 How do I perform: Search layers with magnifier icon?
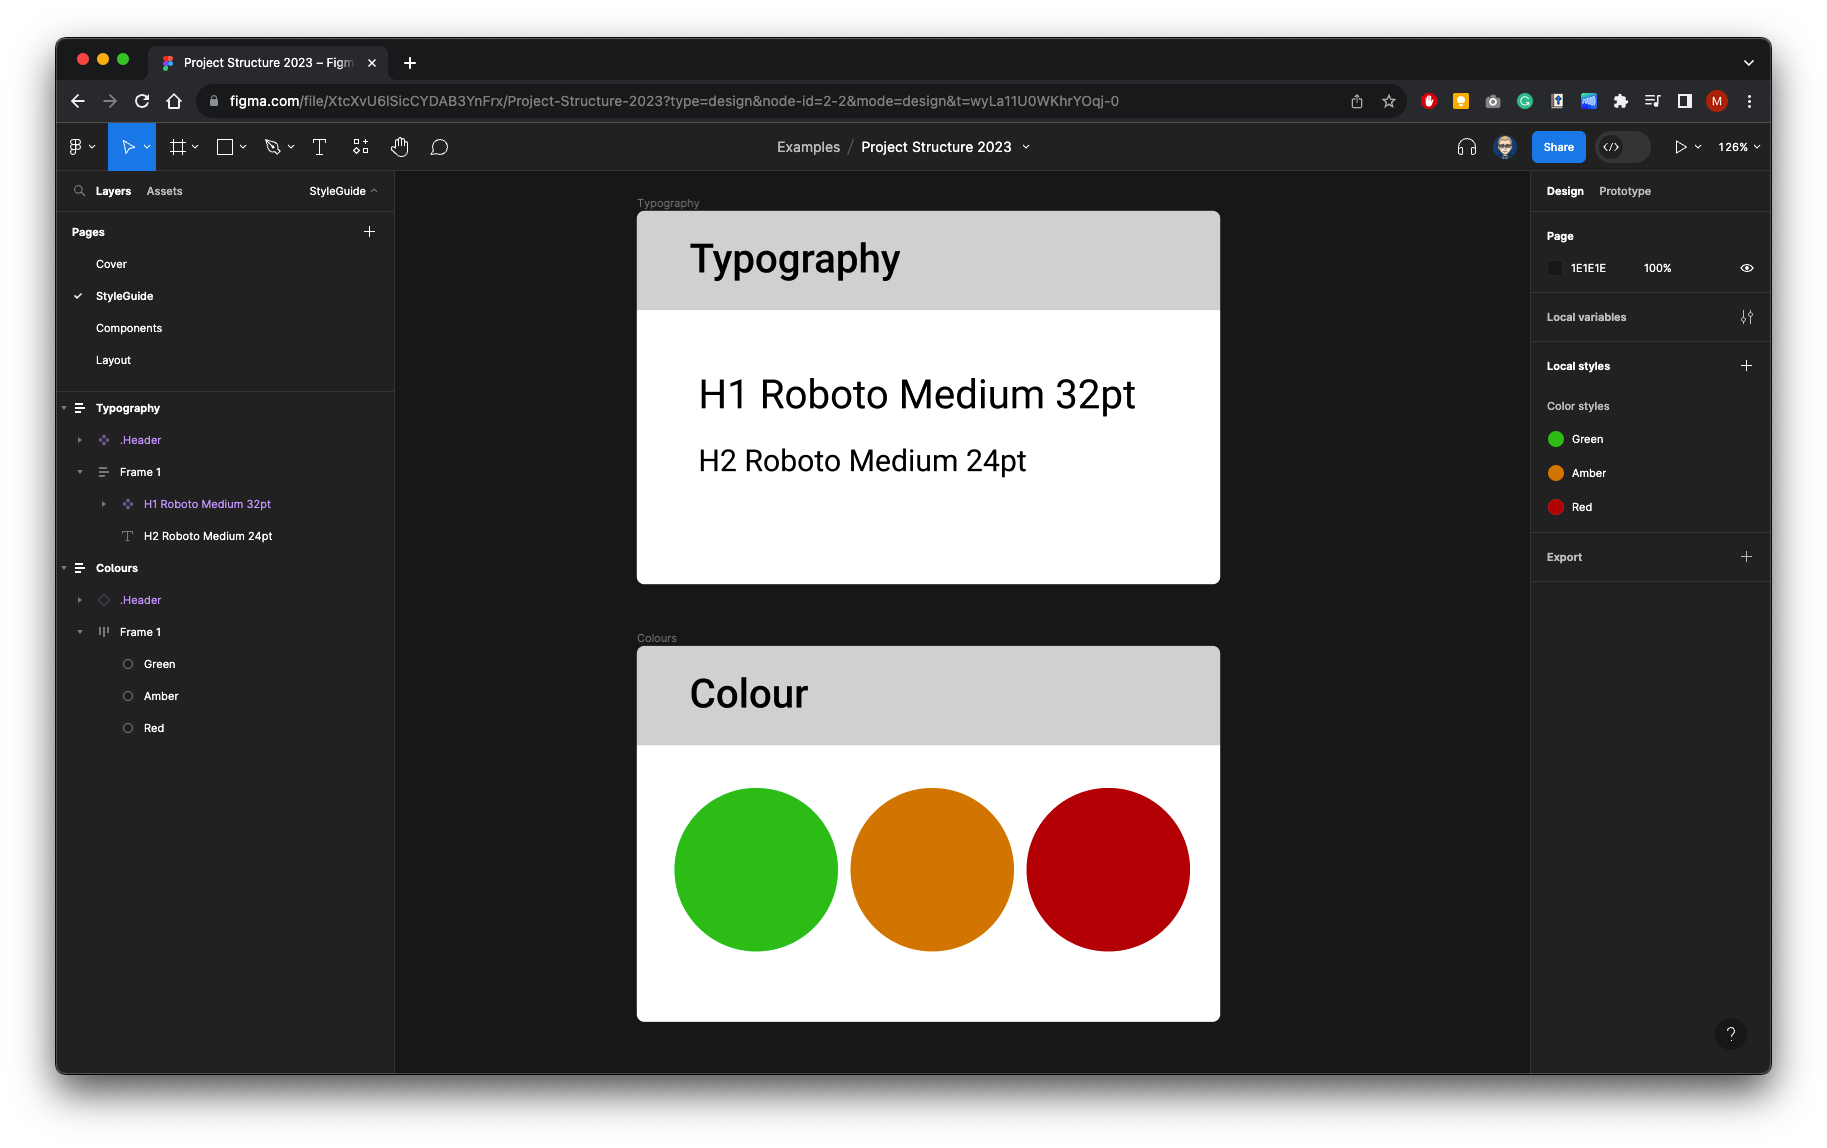(79, 191)
